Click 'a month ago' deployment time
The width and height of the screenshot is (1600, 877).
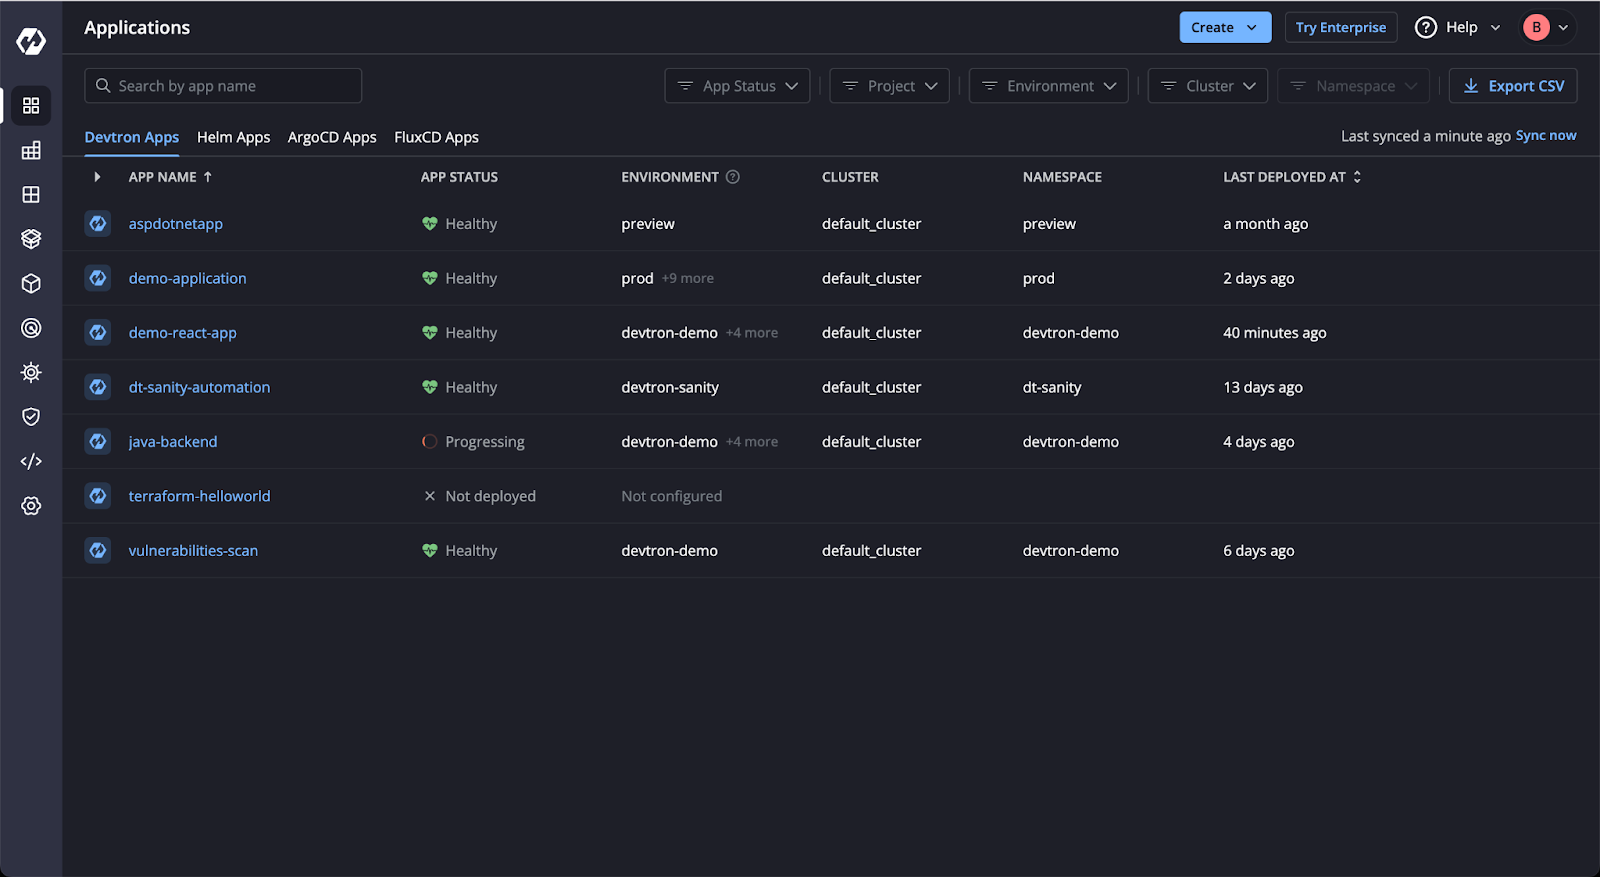pos(1266,224)
